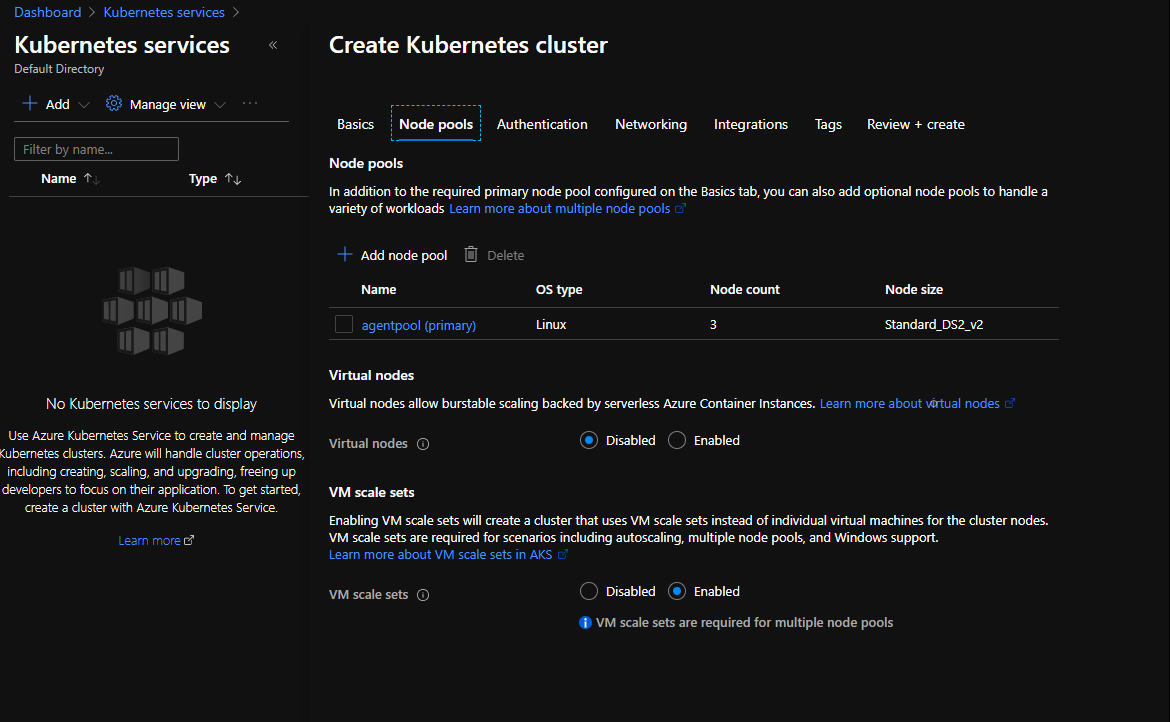Image resolution: width=1170 pixels, height=722 pixels.
Task: Select Disabled for VM scale sets
Action: click(x=589, y=591)
